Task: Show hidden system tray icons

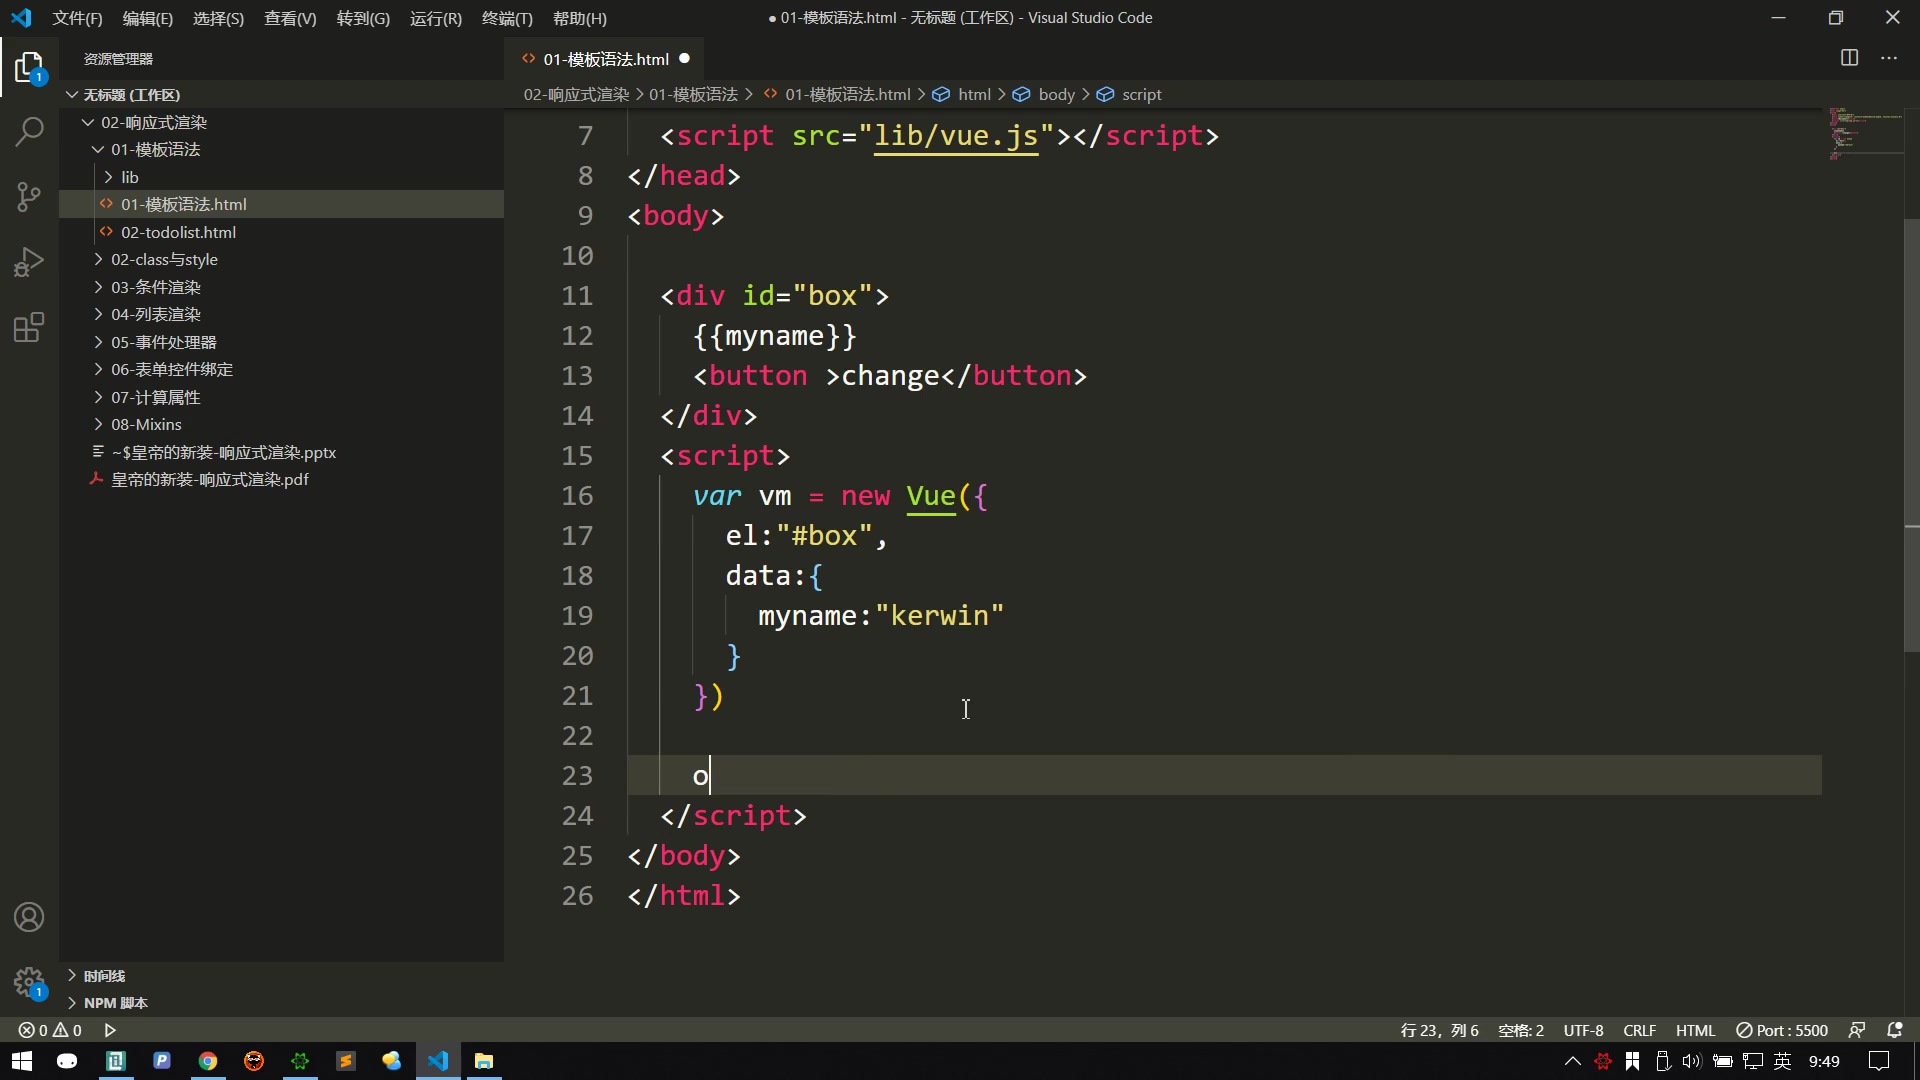Action: coord(1572,1061)
